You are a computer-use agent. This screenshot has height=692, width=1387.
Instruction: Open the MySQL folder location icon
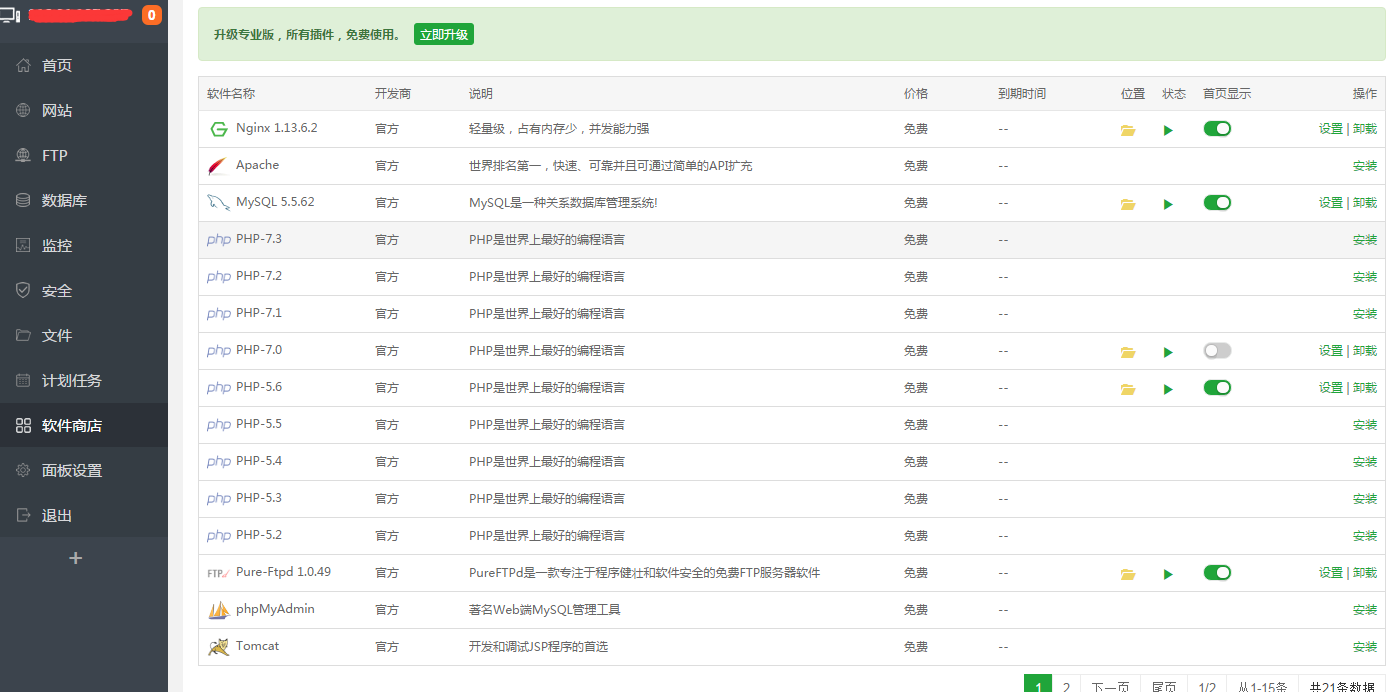coord(1128,204)
